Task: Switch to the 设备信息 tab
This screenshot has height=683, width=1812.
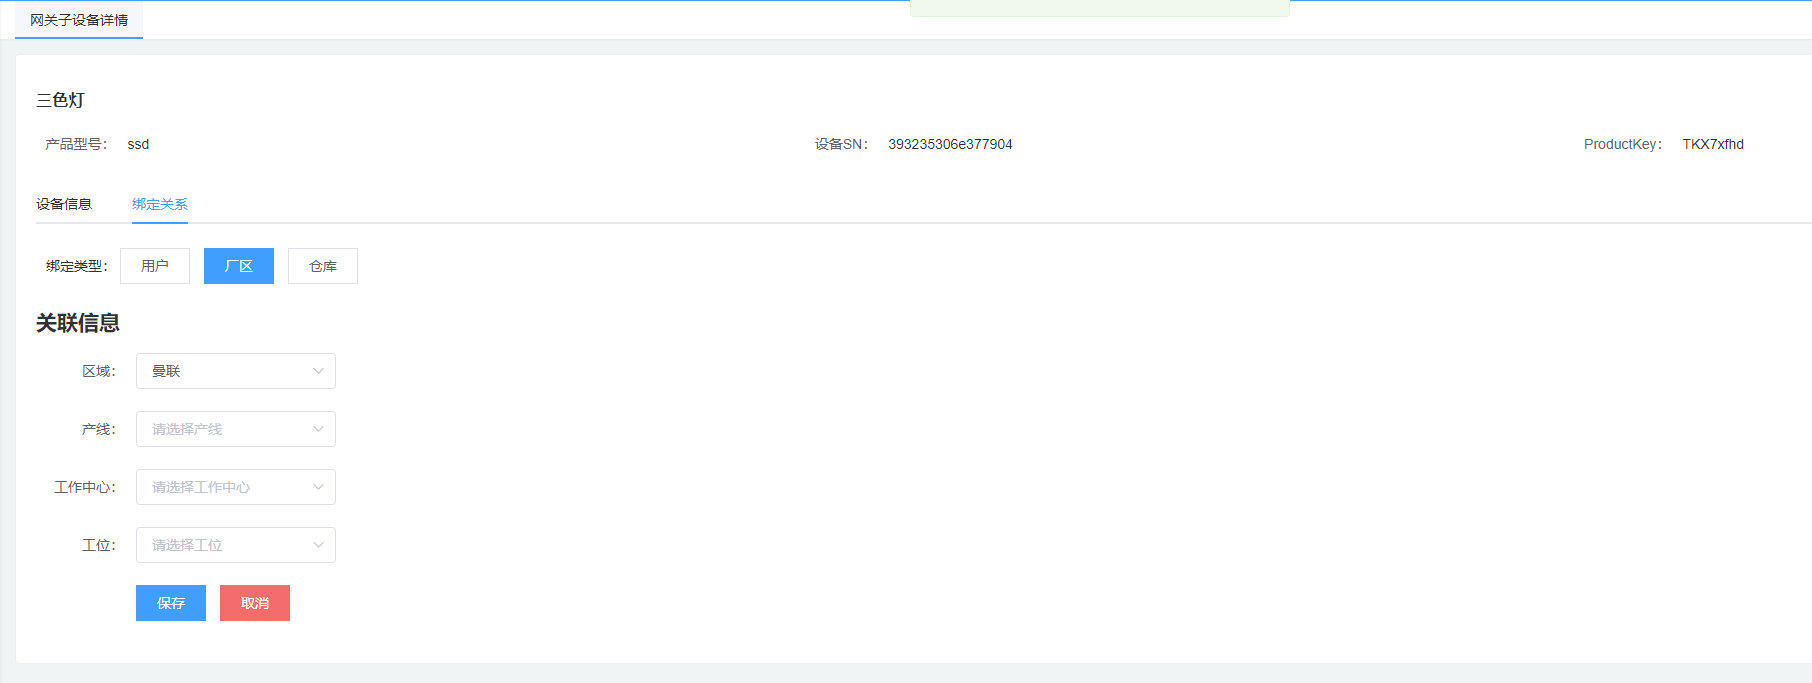Action: [x=64, y=204]
